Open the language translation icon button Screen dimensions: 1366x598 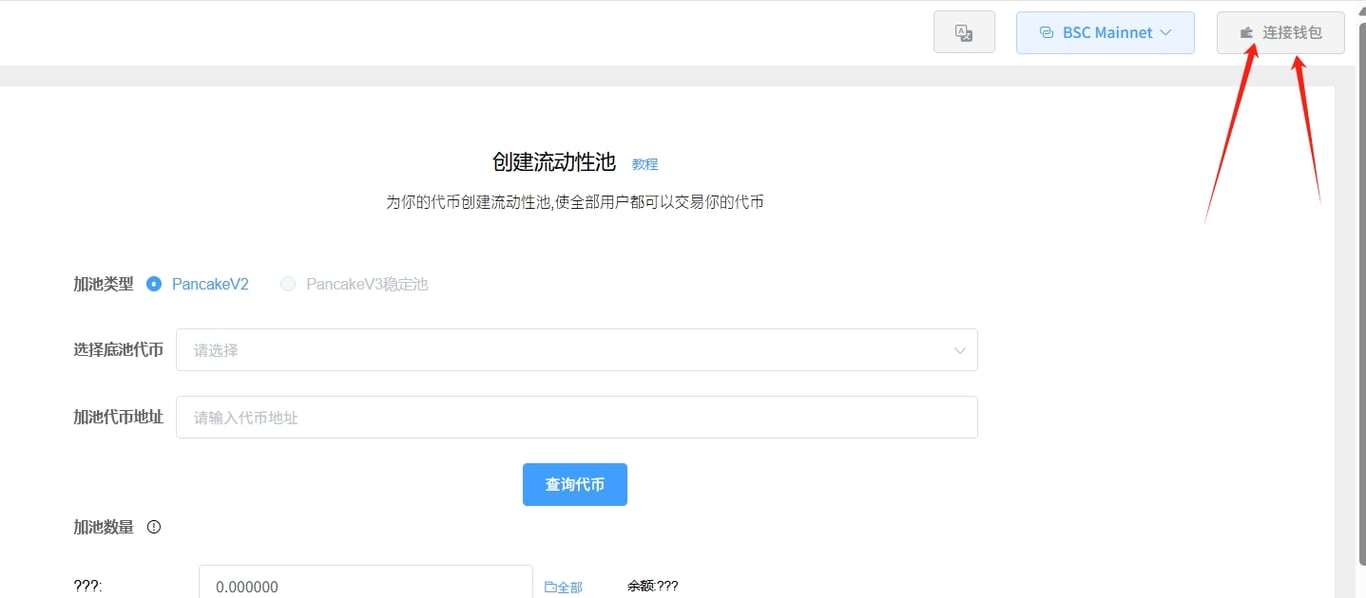(964, 32)
